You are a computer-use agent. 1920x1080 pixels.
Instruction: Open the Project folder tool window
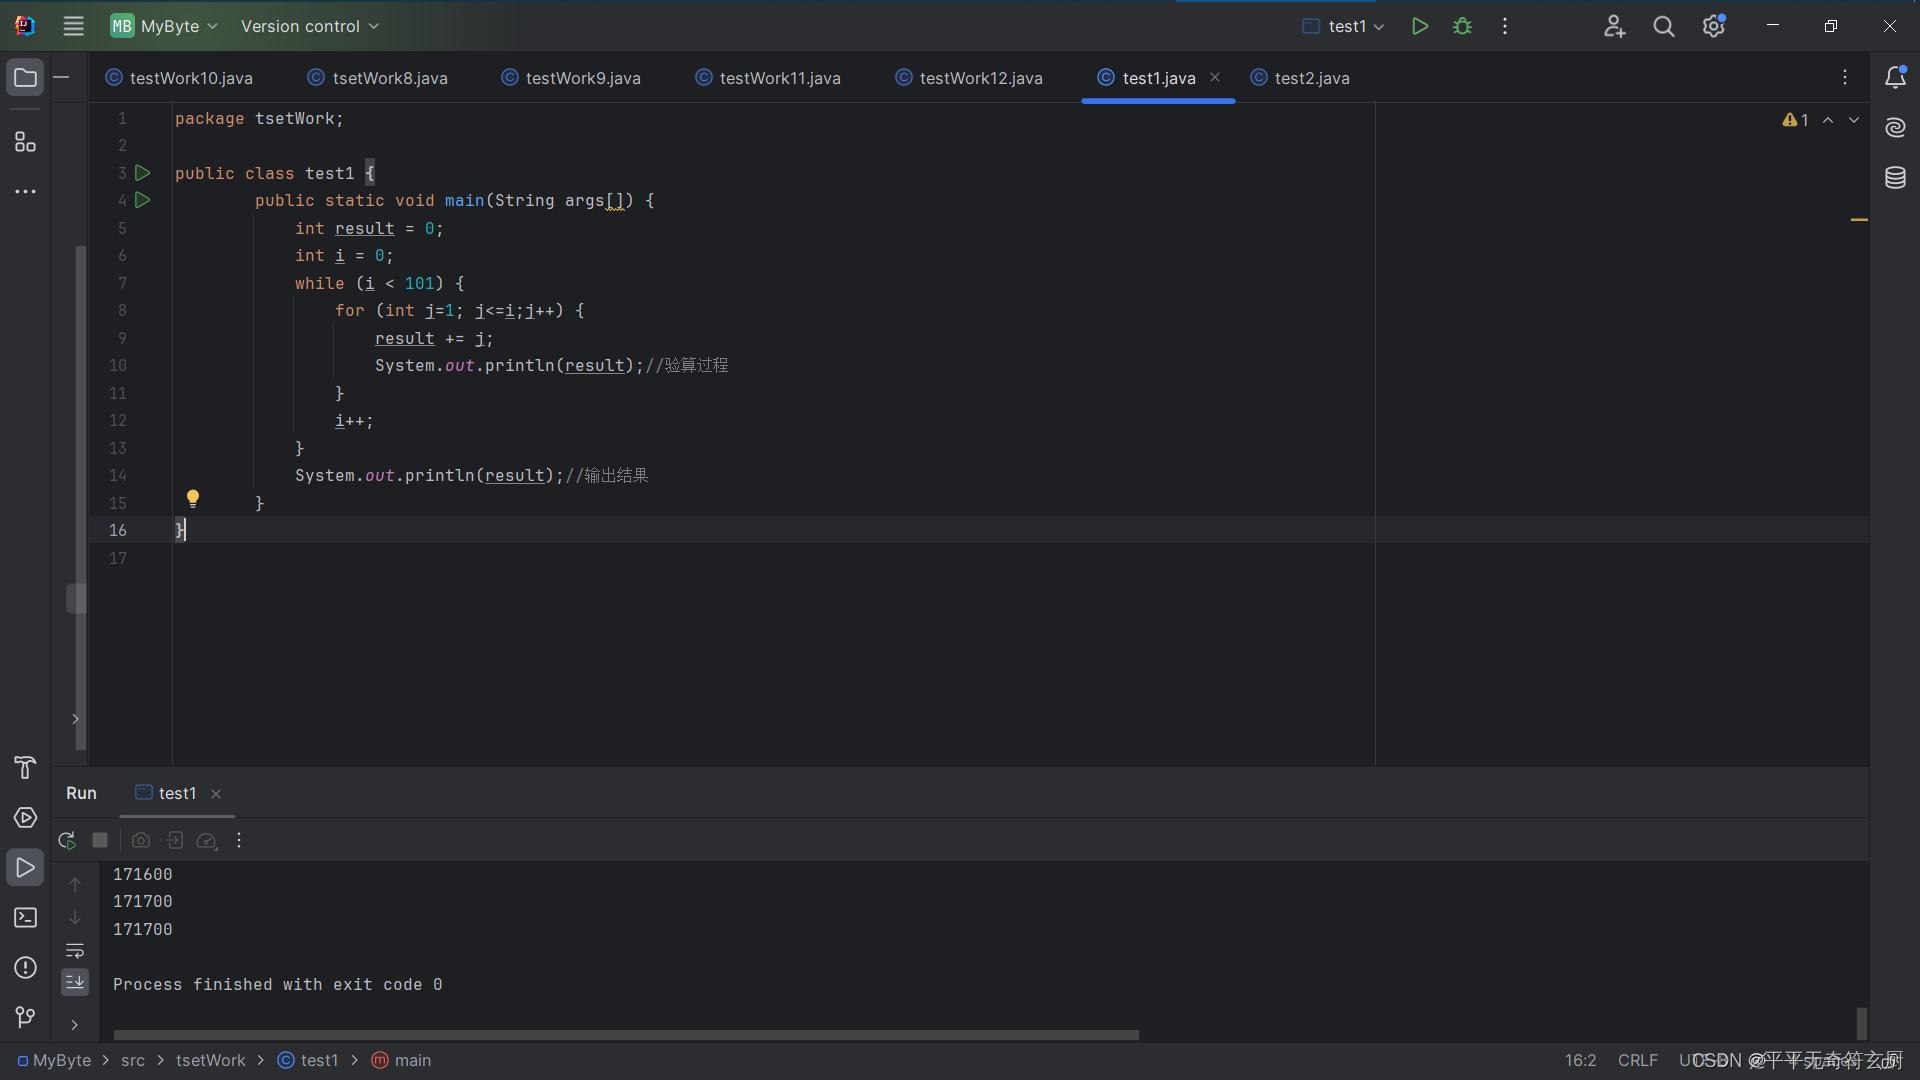25,78
